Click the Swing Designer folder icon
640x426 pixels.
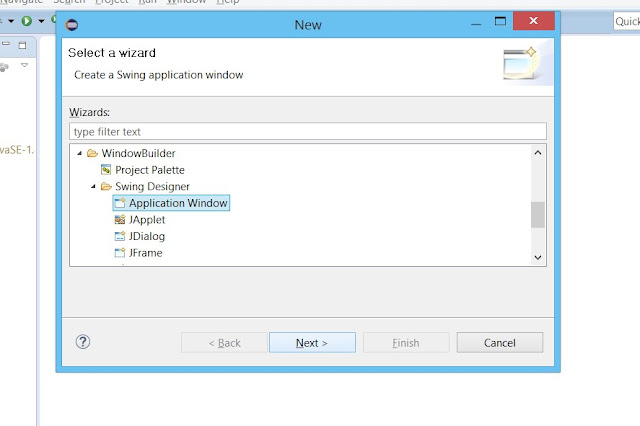point(106,186)
